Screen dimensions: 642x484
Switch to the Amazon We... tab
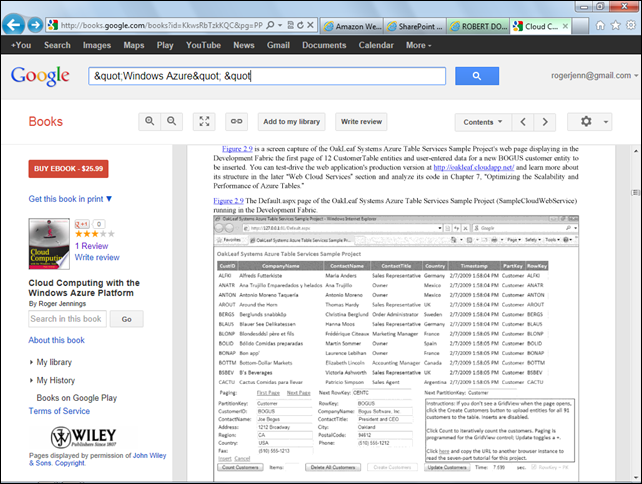pos(352,26)
